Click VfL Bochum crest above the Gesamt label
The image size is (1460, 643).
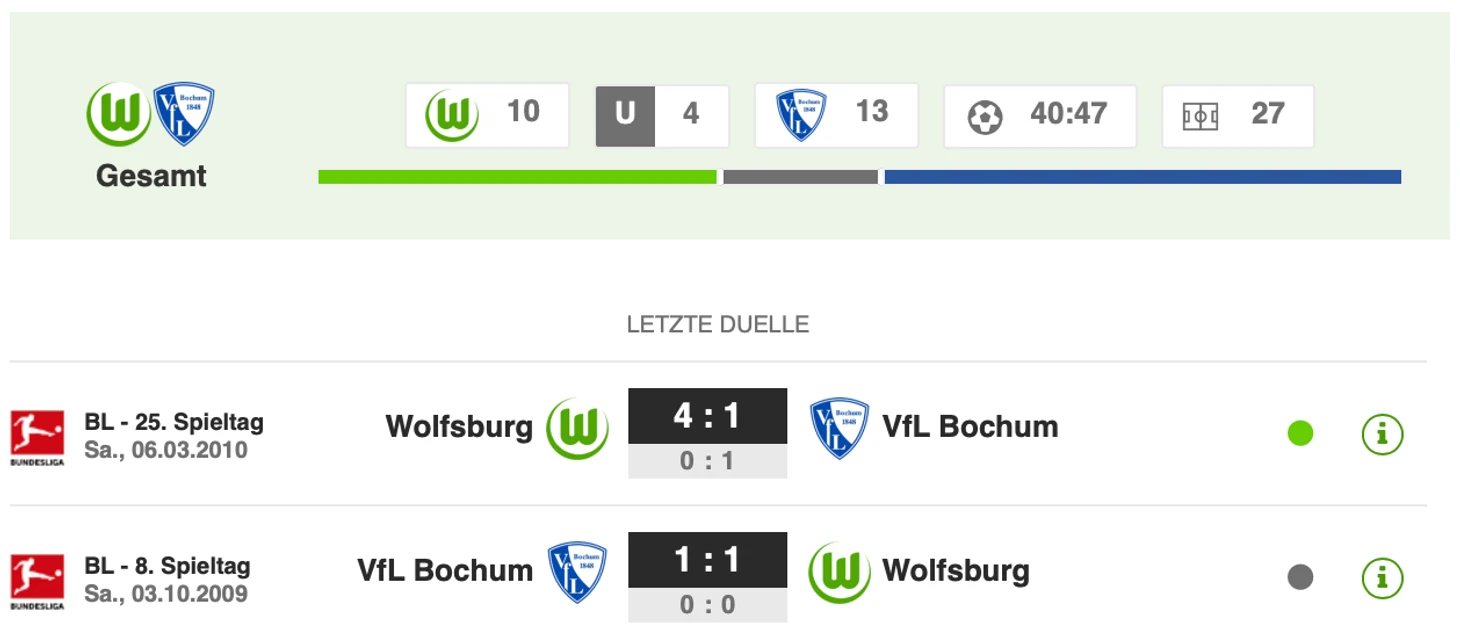coord(184,113)
